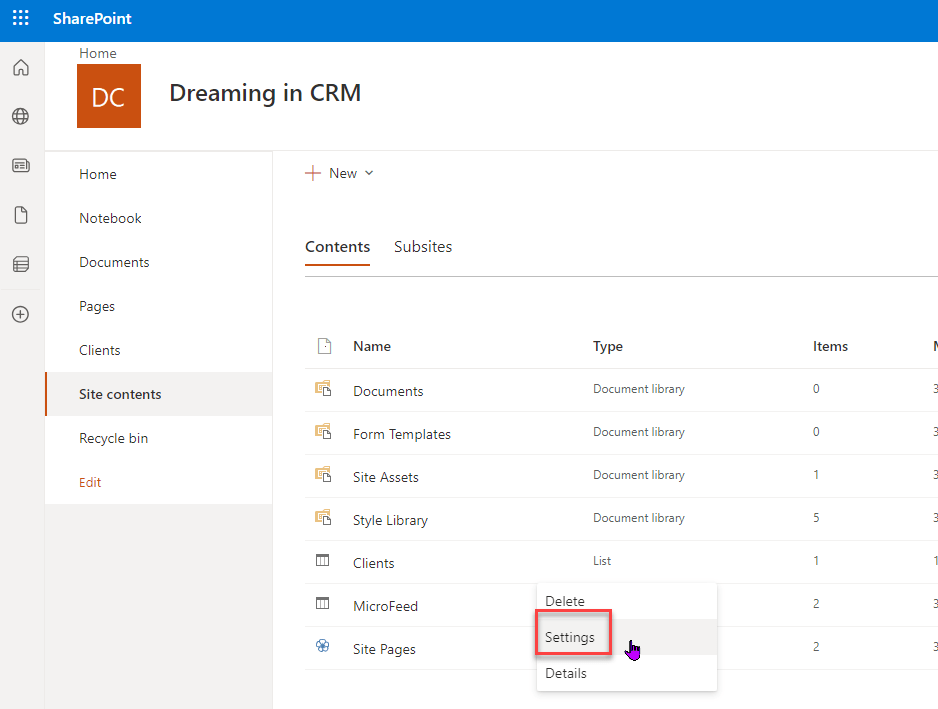Choose Delete from the context menu

pyautogui.click(x=564, y=600)
